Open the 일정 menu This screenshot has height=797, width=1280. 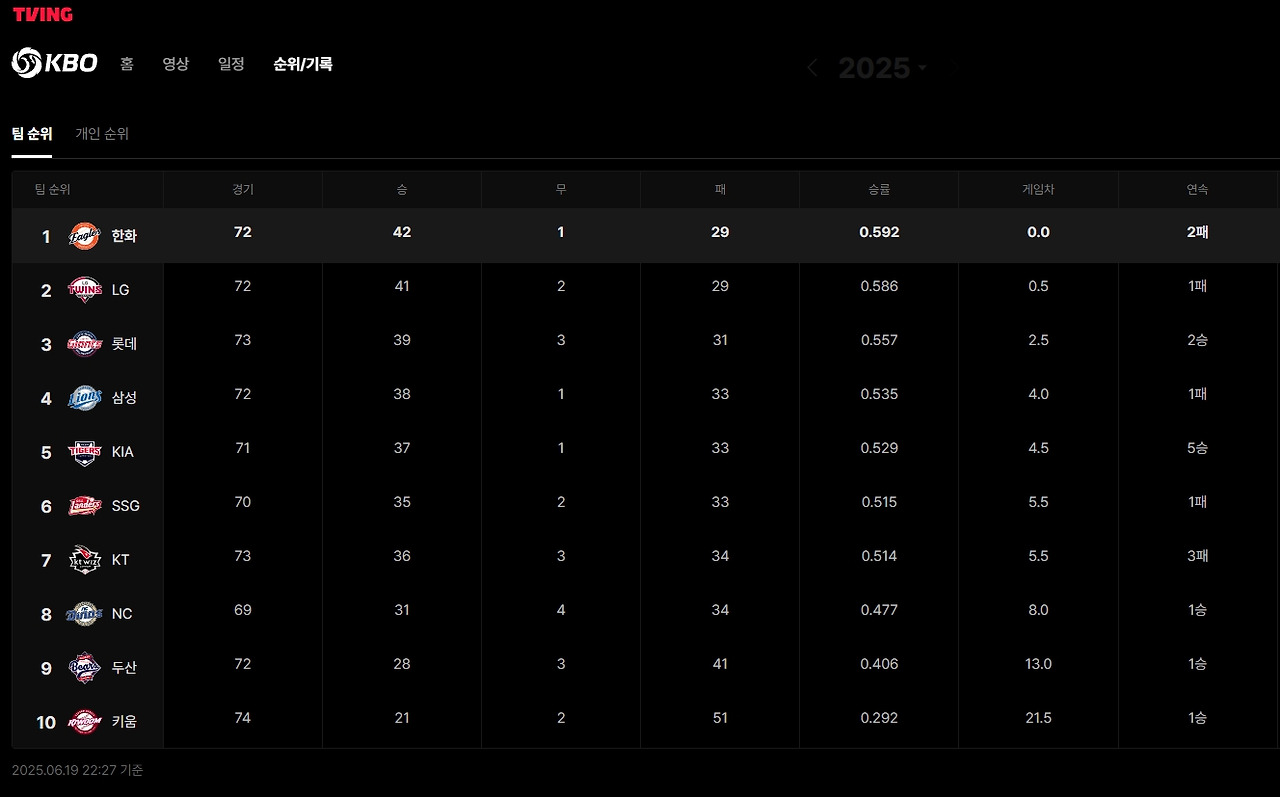pyautogui.click(x=231, y=64)
